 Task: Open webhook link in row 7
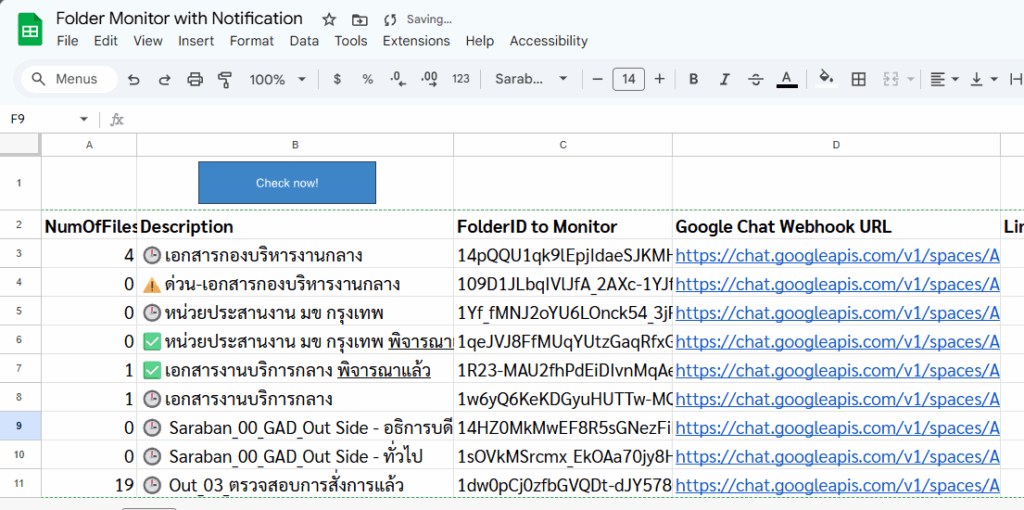coord(837,370)
